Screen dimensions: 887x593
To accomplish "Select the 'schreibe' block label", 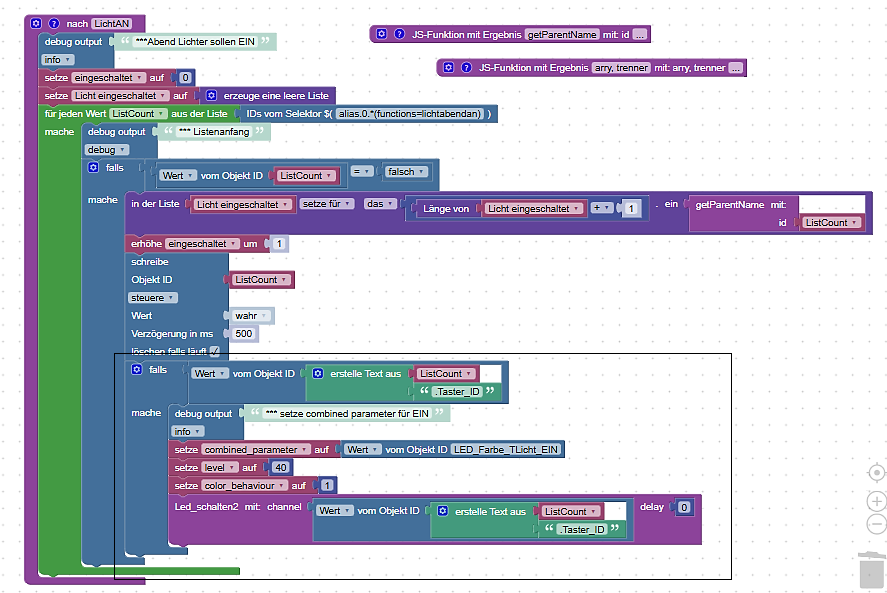I will (x=150, y=262).
